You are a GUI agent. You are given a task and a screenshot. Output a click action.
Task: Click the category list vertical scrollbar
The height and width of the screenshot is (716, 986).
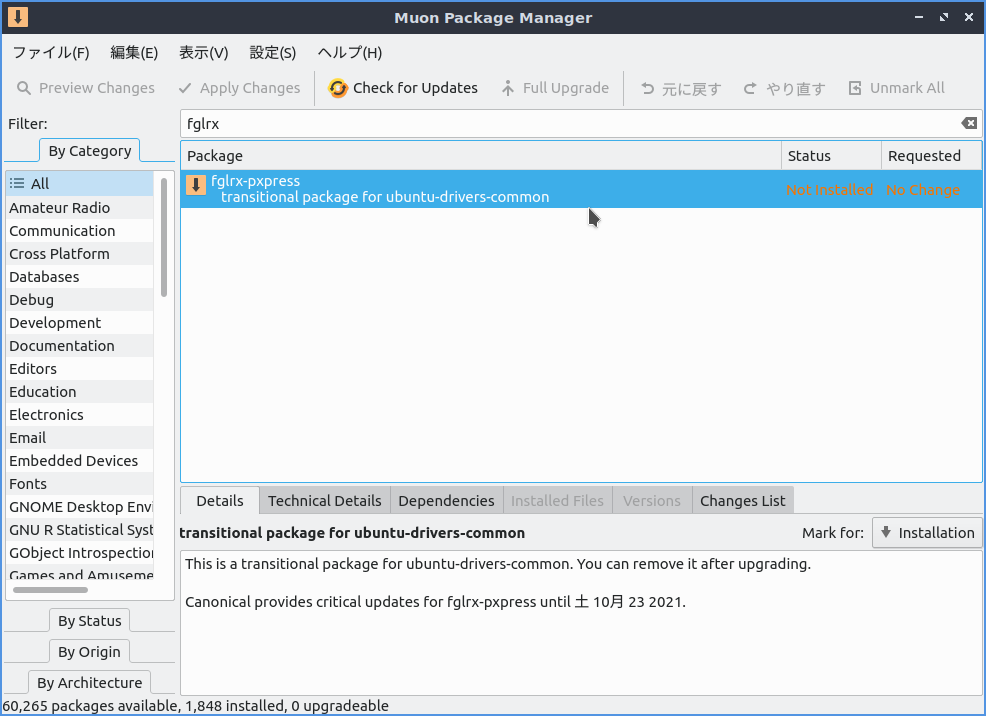[164, 238]
